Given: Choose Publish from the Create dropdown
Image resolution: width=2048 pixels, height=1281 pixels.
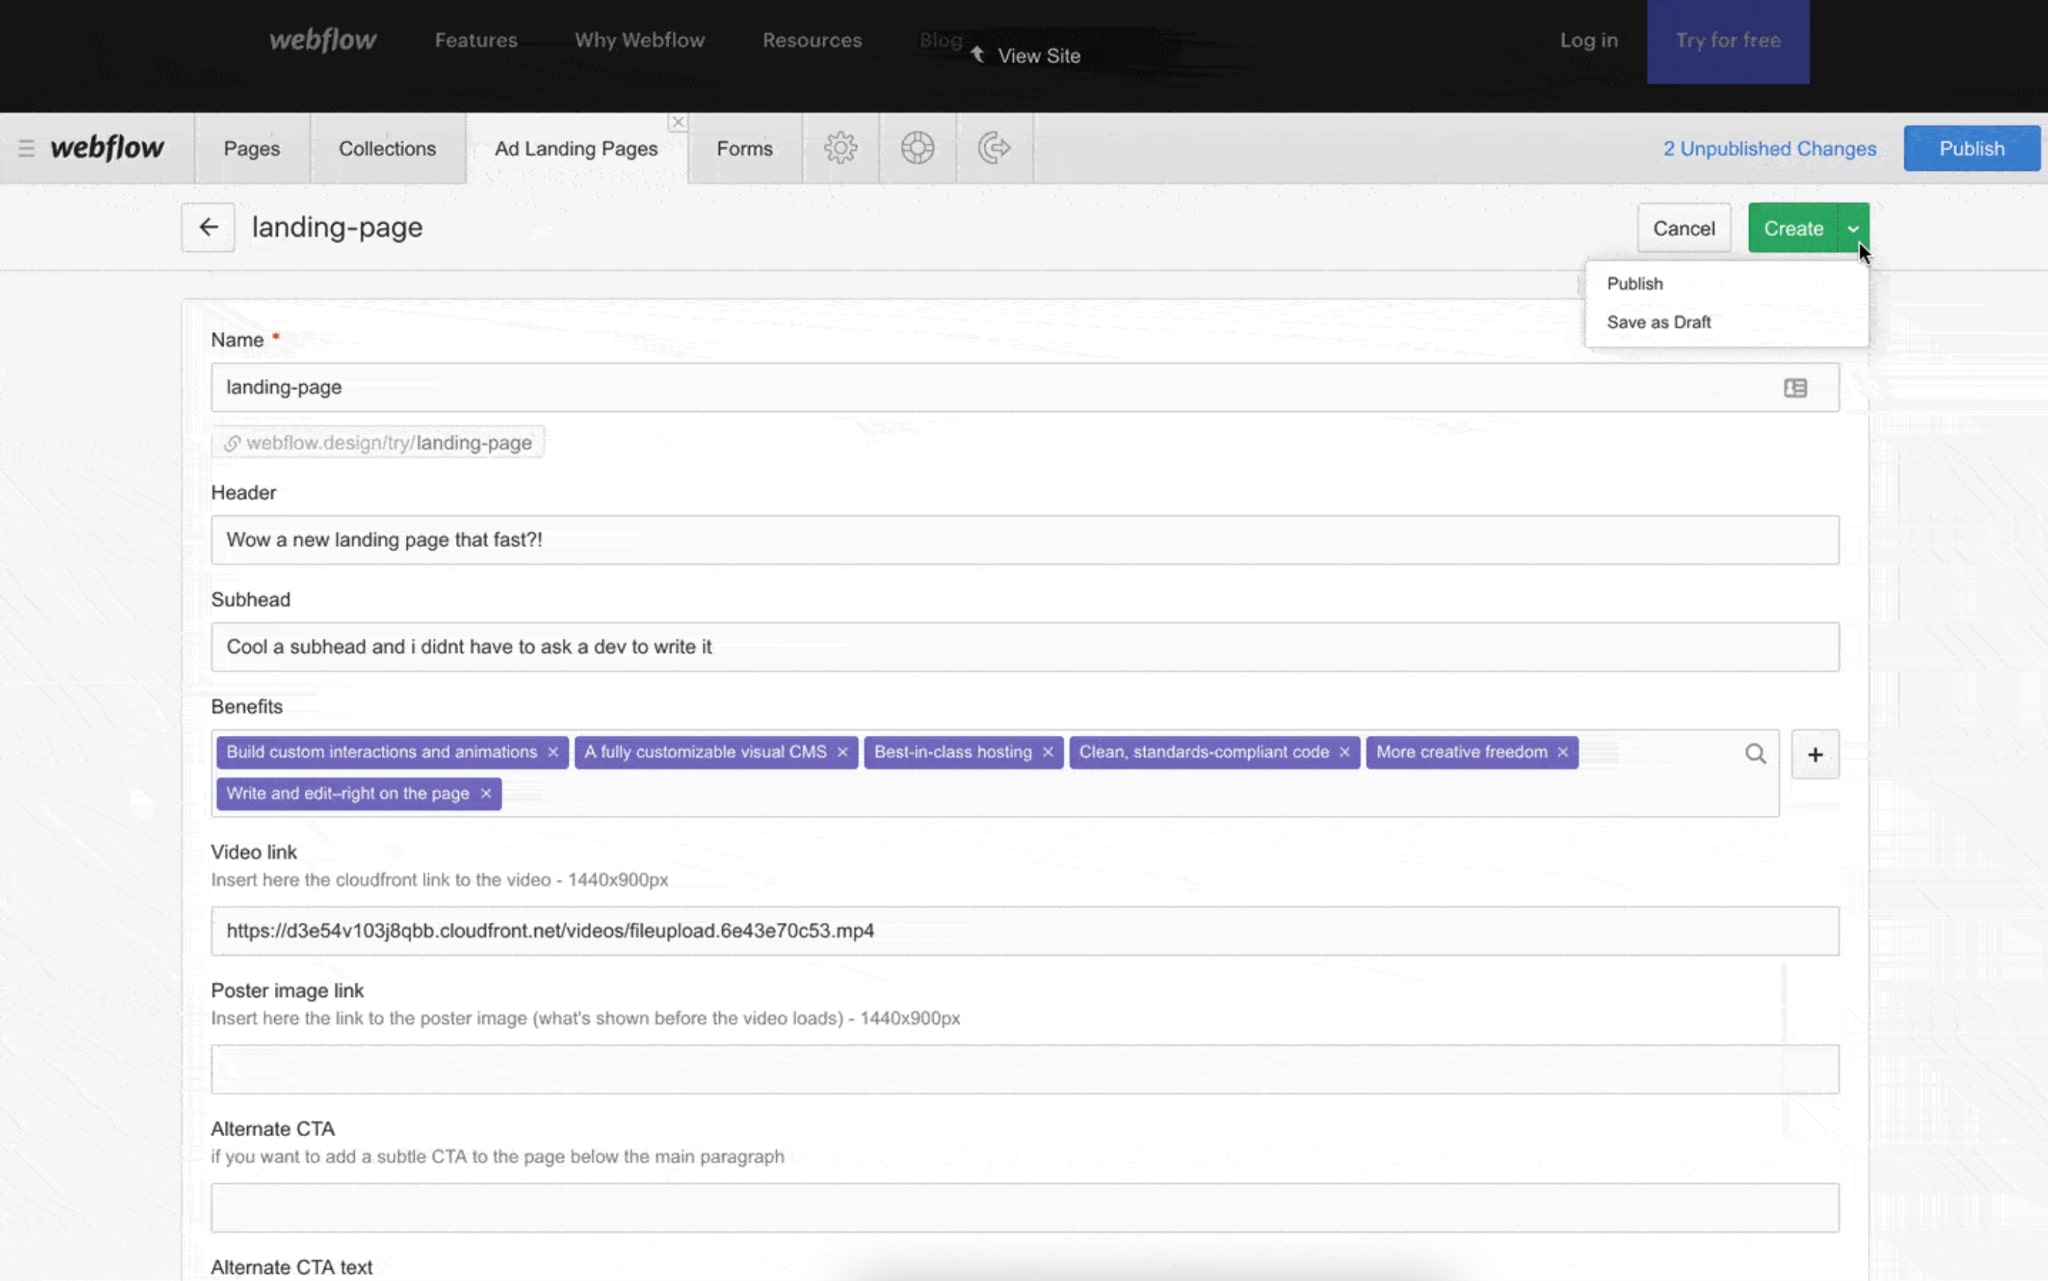Looking at the screenshot, I should [x=1635, y=284].
